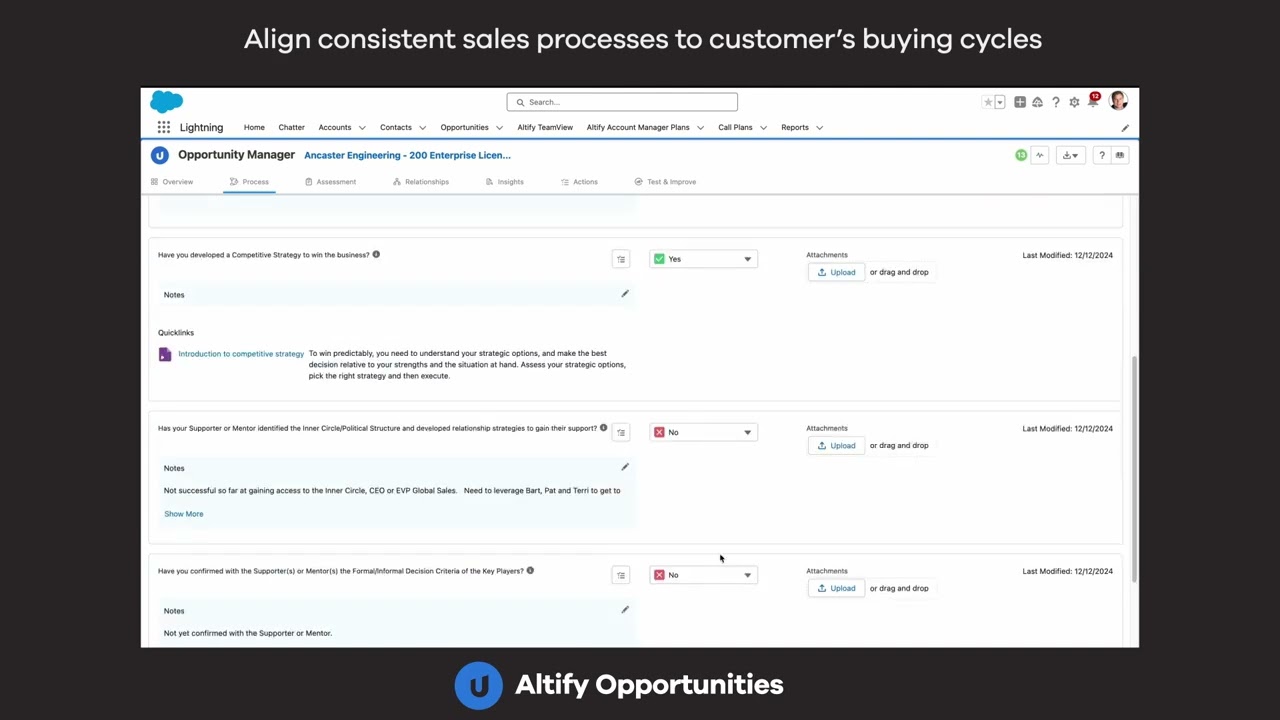The height and width of the screenshot is (720, 1280).
Task: Open the activity pulse icon in Opportunity Manager
Action: click(x=1040, y=155)
